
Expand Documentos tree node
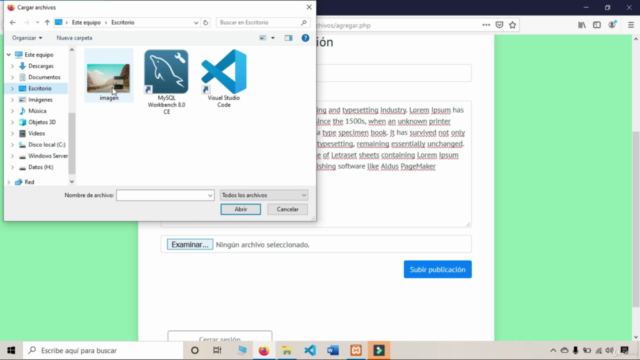(x=12, y=77)
